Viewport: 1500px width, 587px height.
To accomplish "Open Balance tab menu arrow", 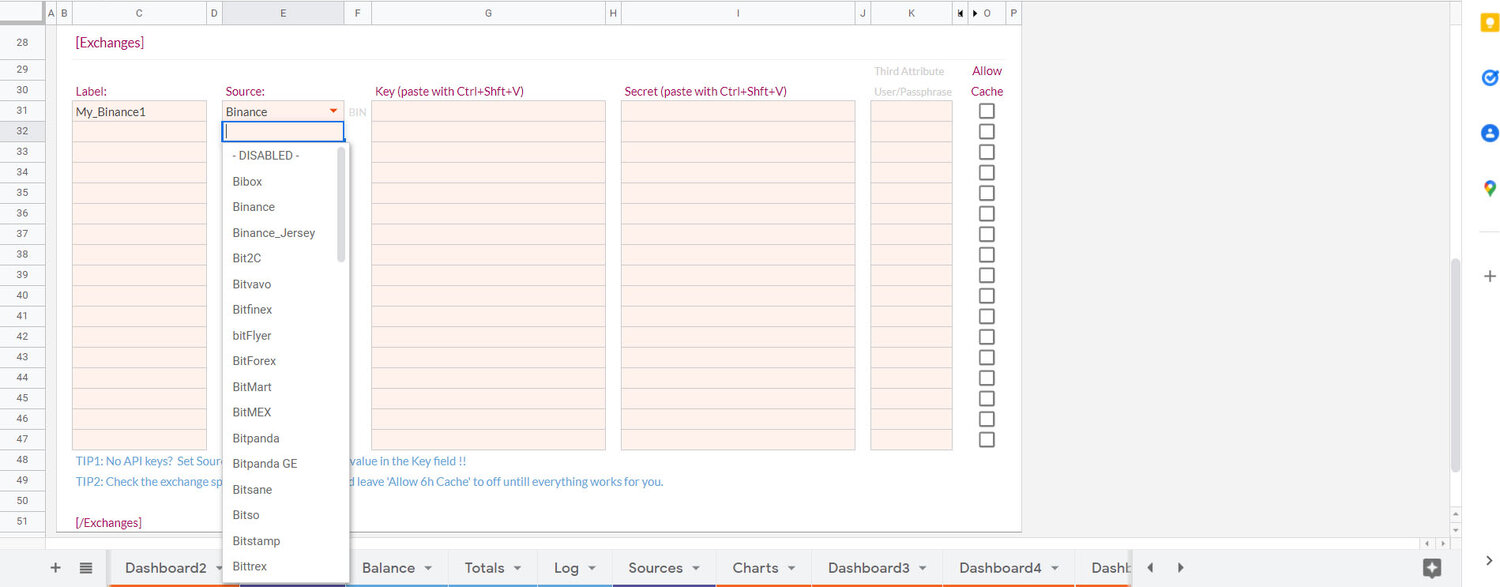I will pyautogui.click(x=428, y=568).
